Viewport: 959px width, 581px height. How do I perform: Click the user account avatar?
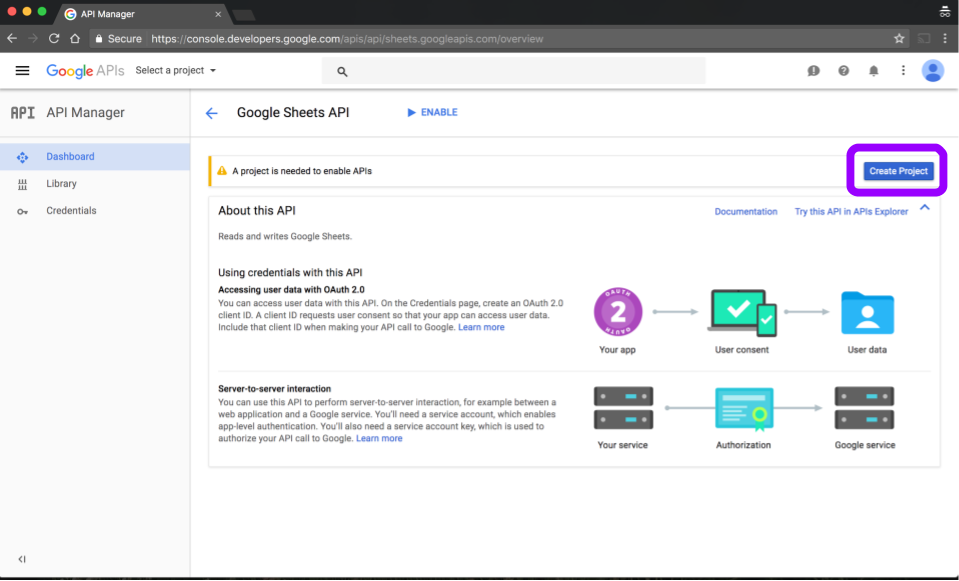(932, 71)
